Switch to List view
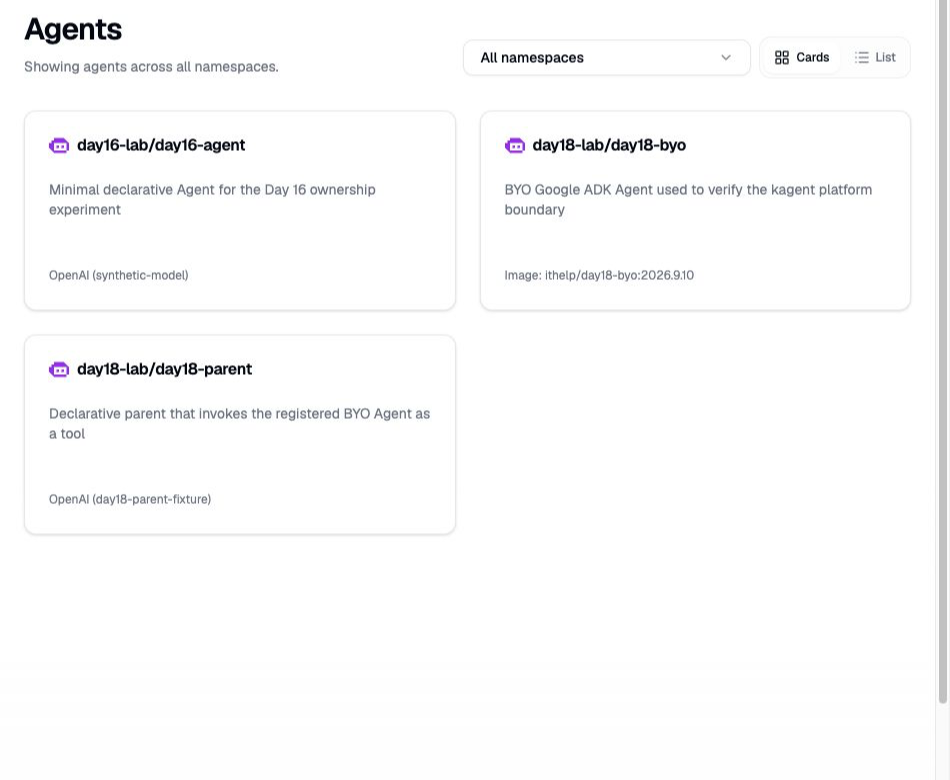 [875, 58]
